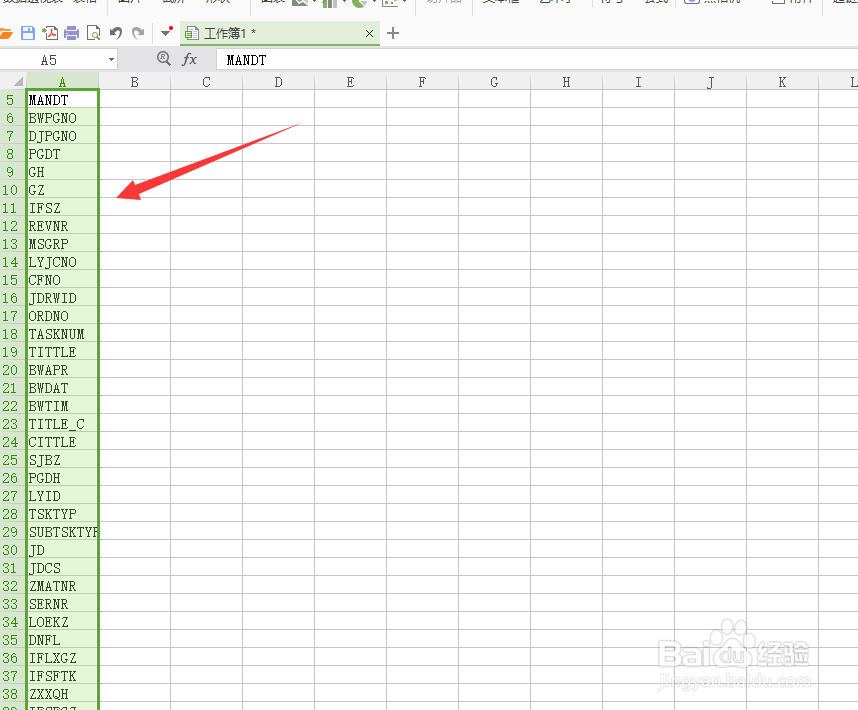Click cell containing LYJCNO
Viewport: 858px width, 710px height.
coord(62,262)
